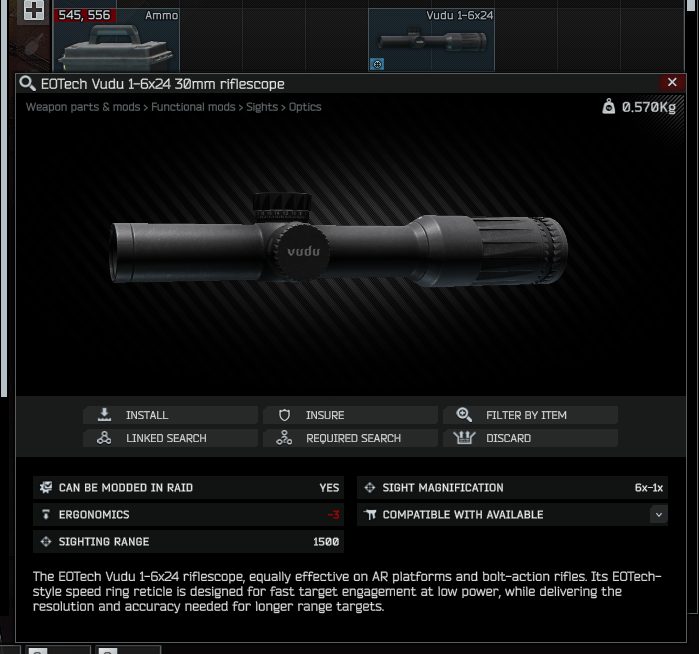The width and height of the screenshot is (699, 654).
Task: Select the Ammo case item in stash
Action: 116,40
